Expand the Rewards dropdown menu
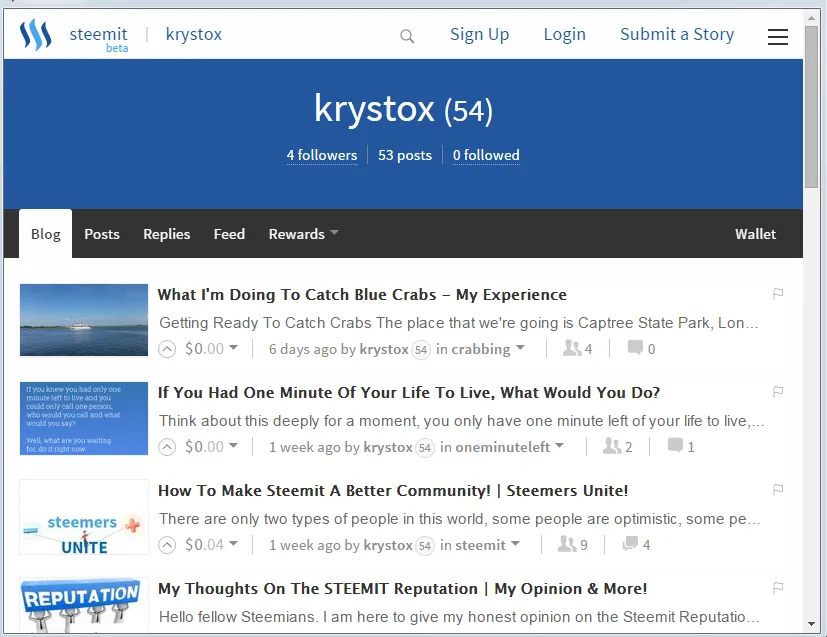This screenshot has width=827, height=637. [303, 234]
